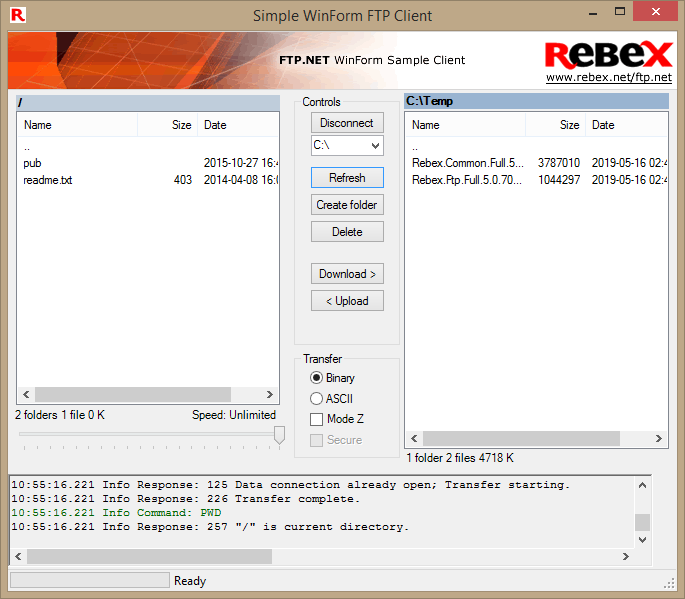
Task: Click left arrow of log horizontal scrollbar
Action: point(18,556)
